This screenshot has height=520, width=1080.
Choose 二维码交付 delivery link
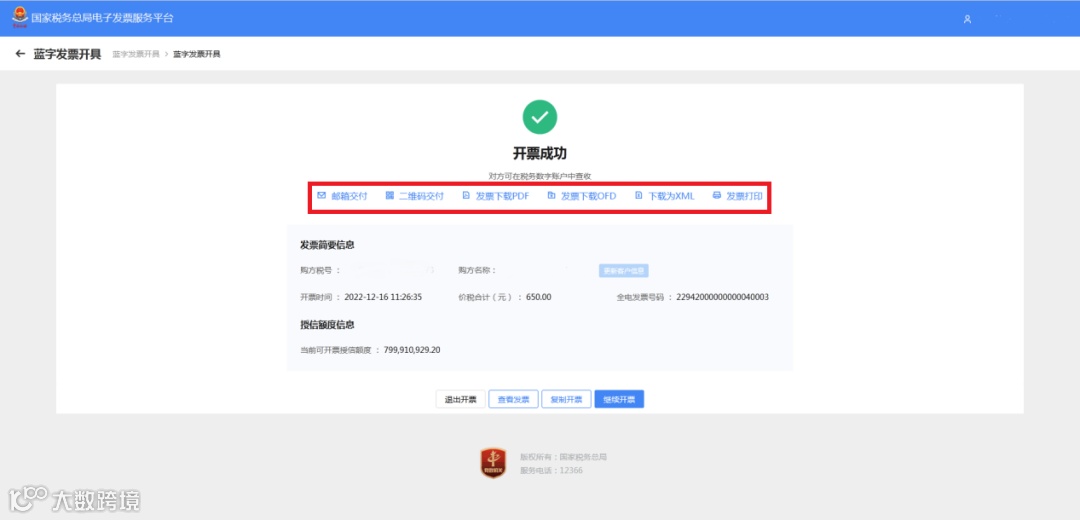click(x=422, y=196)
